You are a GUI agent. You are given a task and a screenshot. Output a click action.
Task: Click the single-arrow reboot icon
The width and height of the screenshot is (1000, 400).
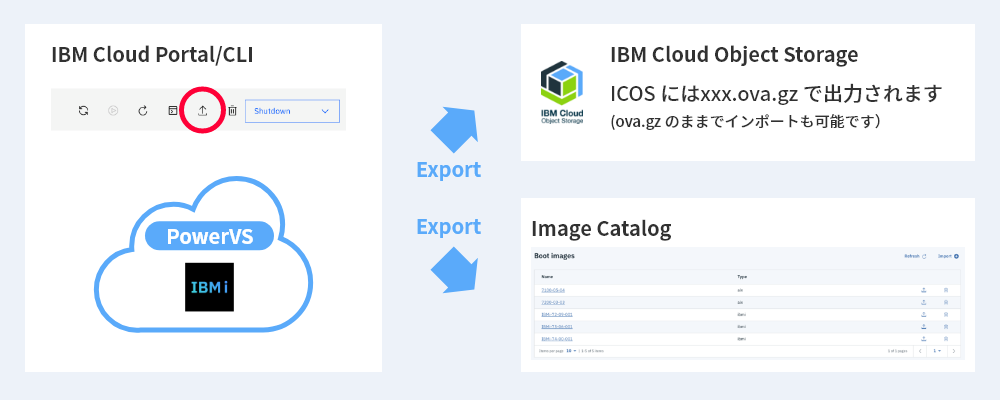143,110
